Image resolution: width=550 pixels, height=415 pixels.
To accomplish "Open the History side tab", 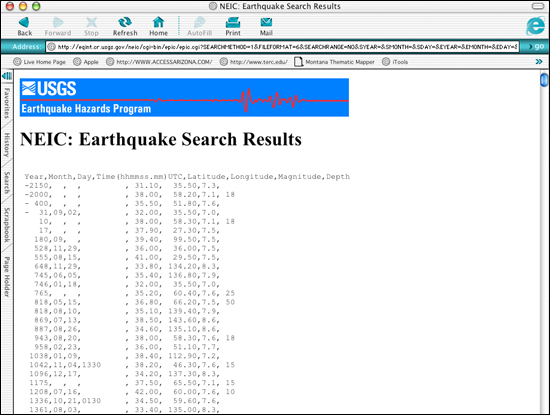I will pyautogui.click(x=7, y=145).
